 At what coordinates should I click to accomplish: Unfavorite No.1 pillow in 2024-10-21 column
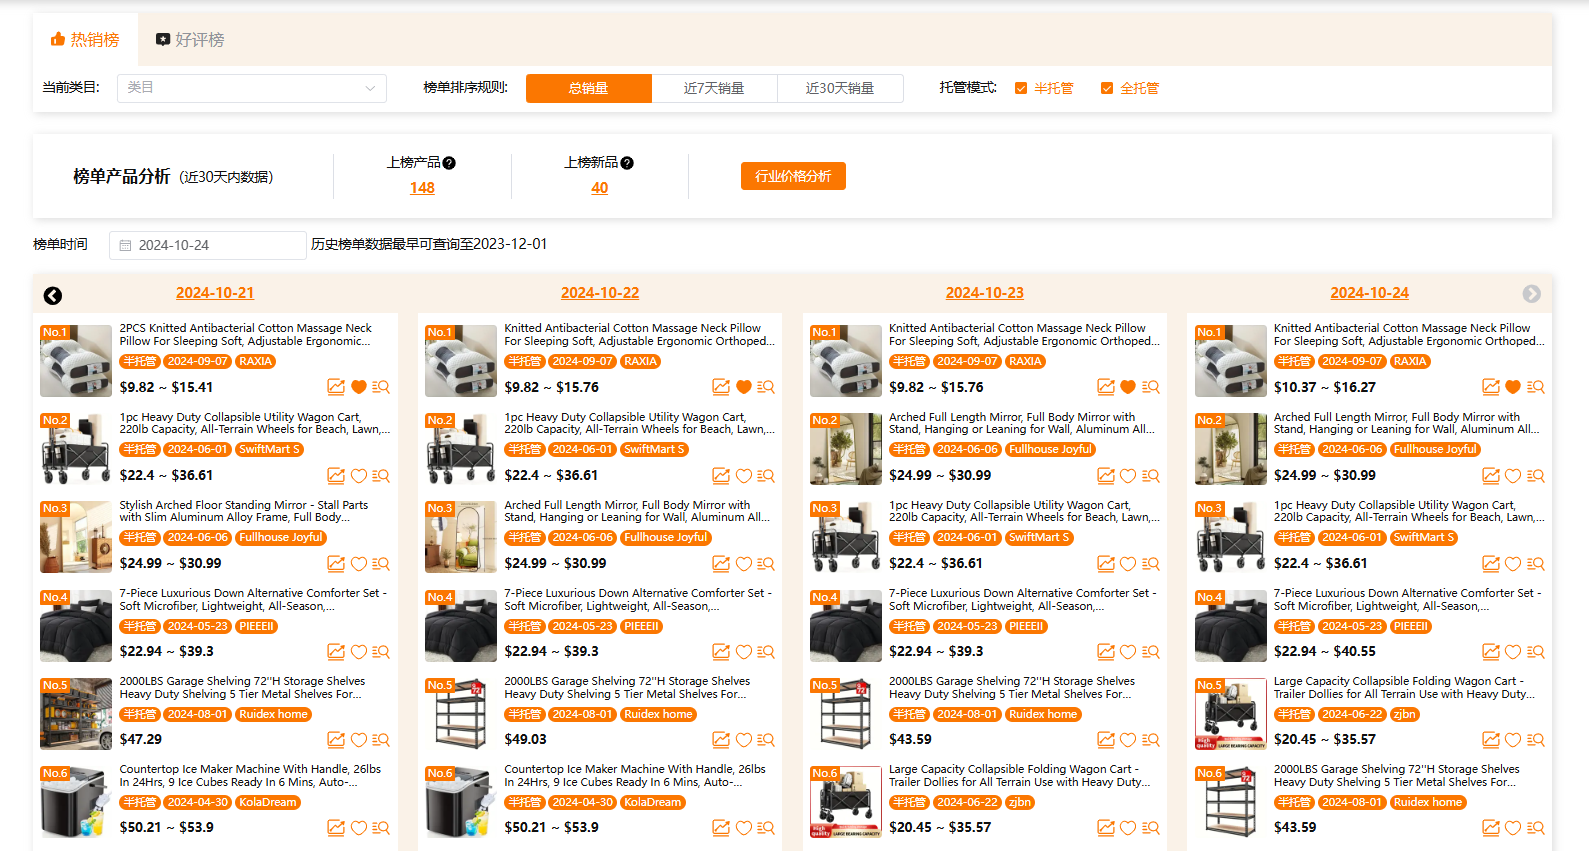pyautogui.click(x=359, y=387)
